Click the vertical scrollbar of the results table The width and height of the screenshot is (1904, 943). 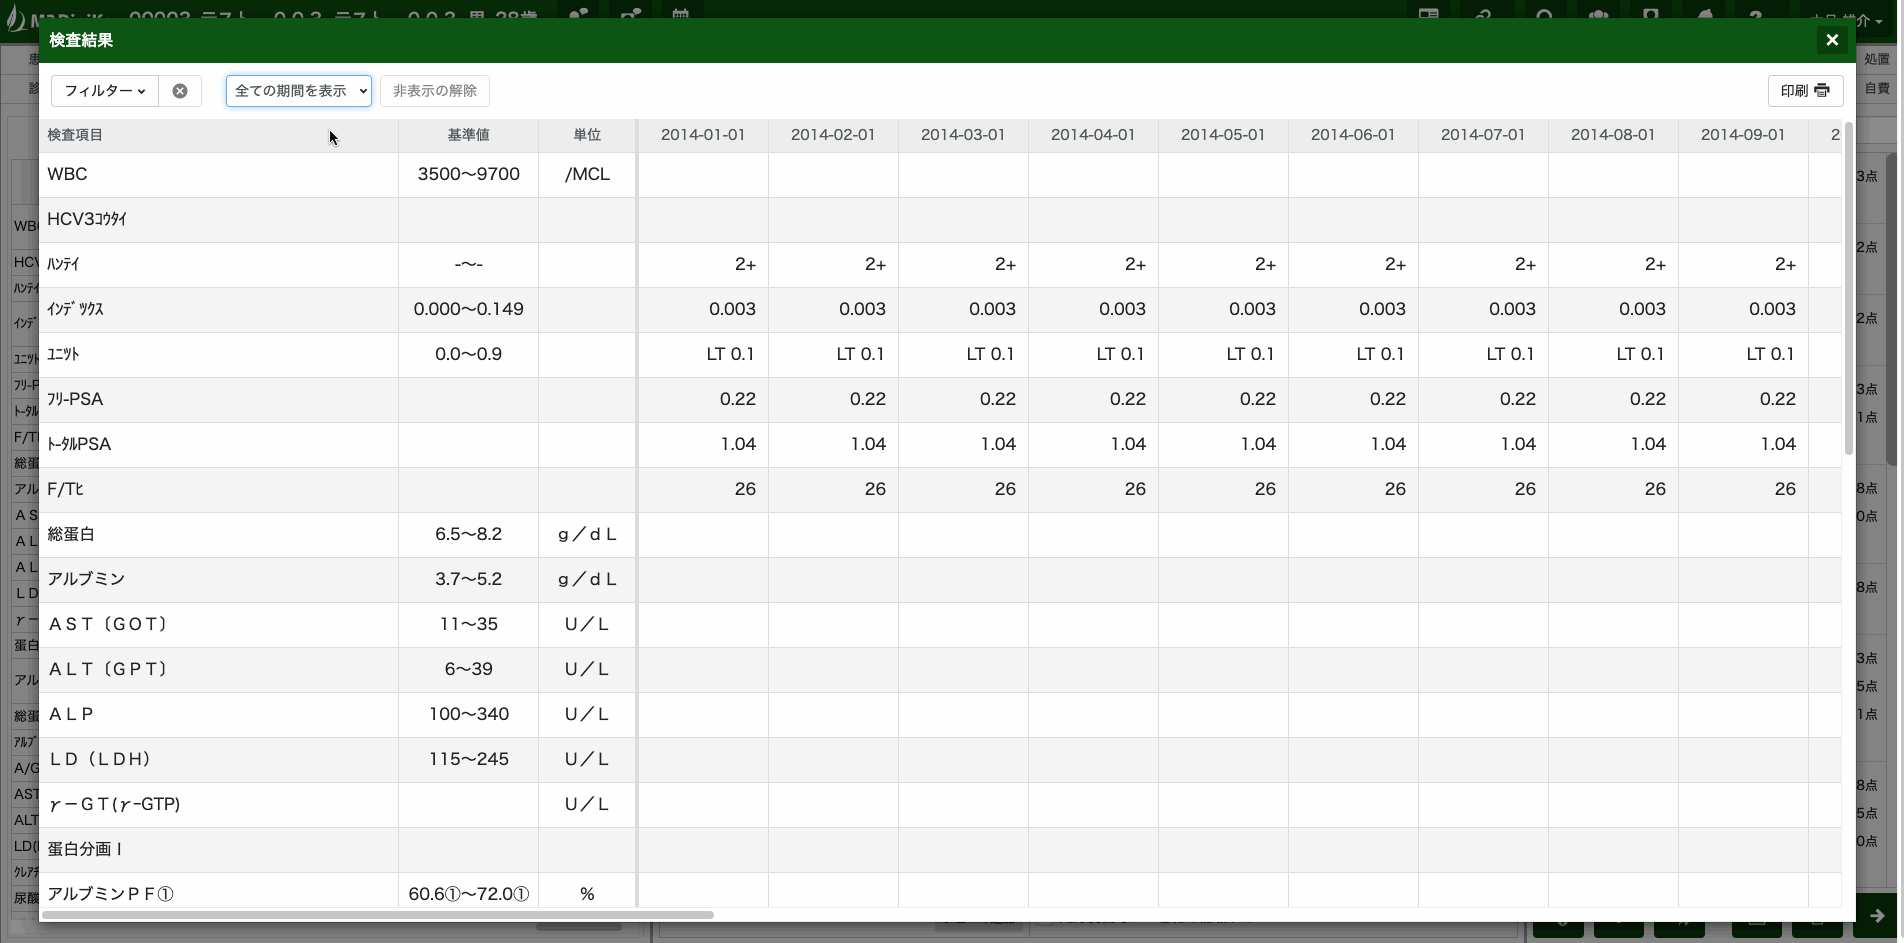(x=1848, y=289)
